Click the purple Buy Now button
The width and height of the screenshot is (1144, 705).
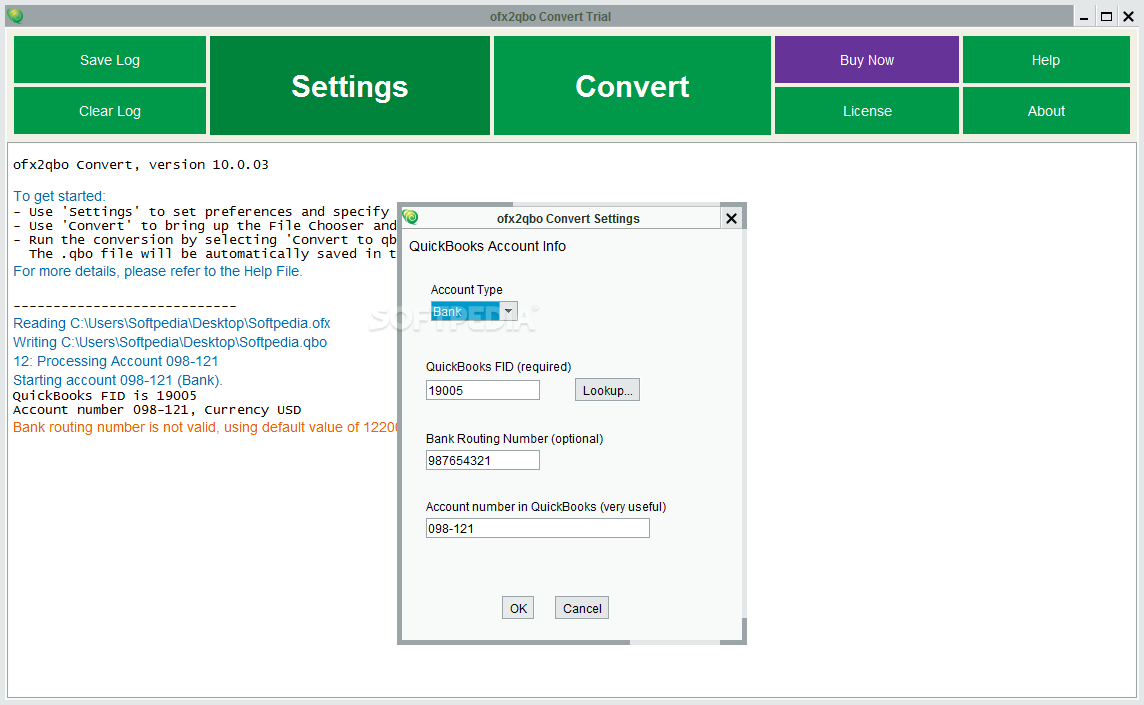pos(867,60)
